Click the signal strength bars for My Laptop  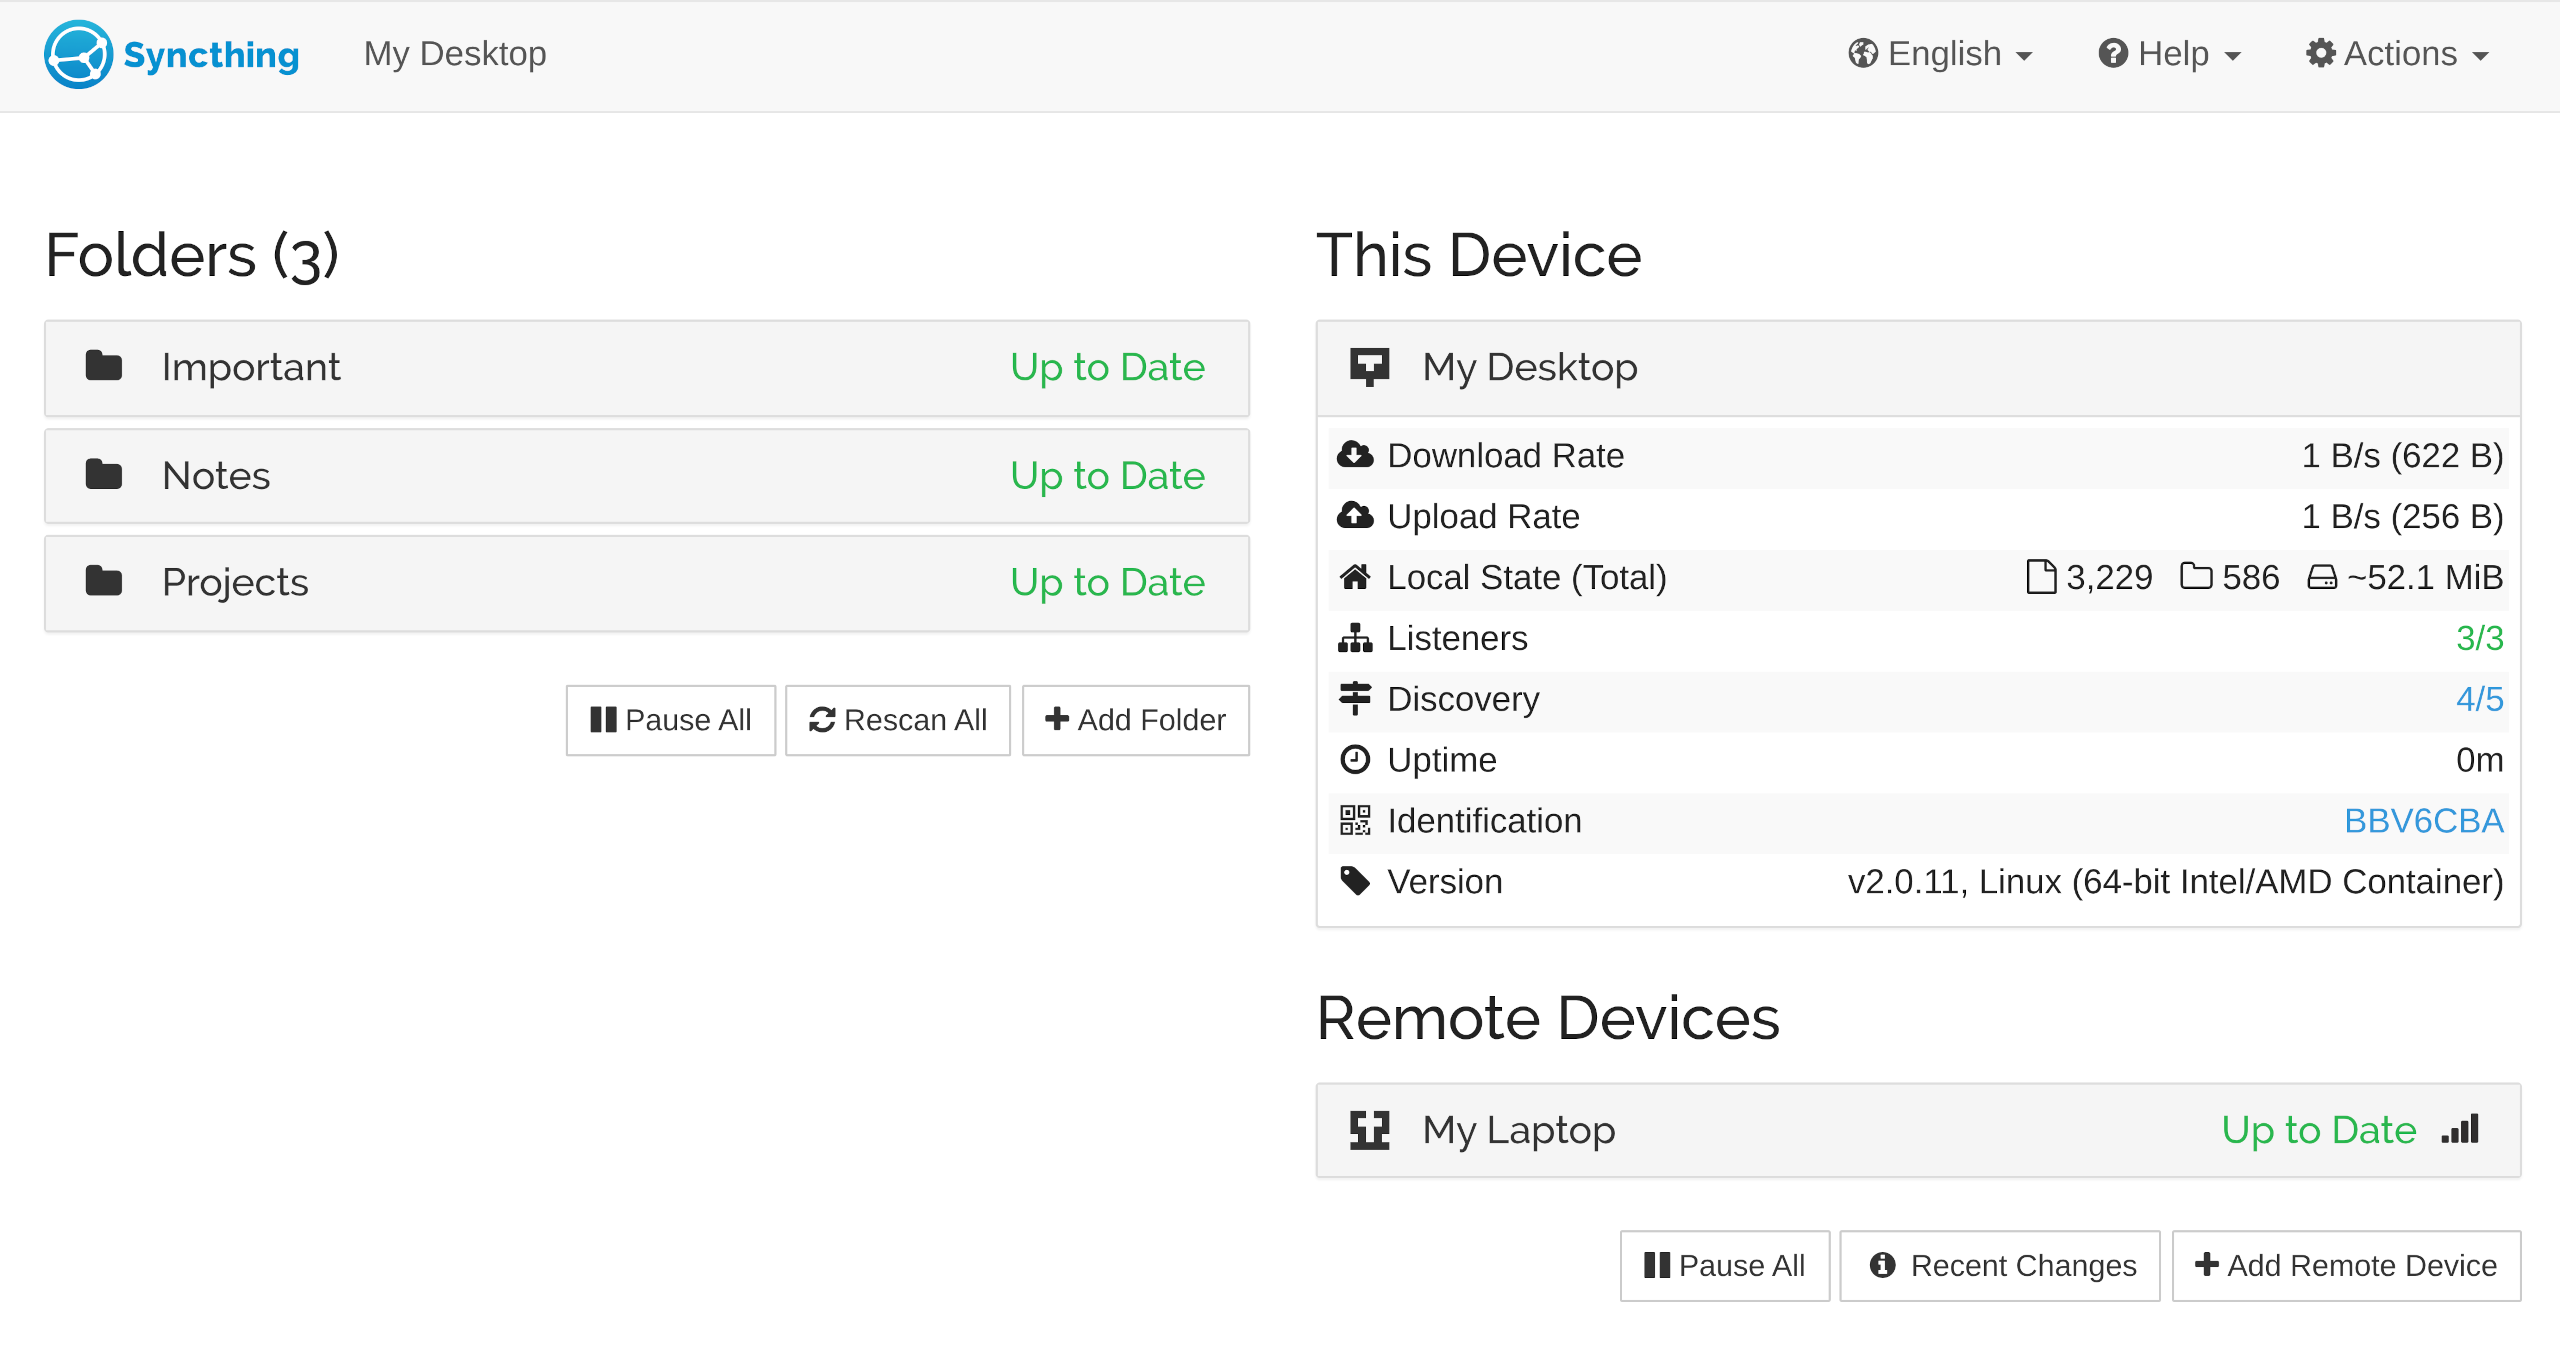pos(2461,1129)
